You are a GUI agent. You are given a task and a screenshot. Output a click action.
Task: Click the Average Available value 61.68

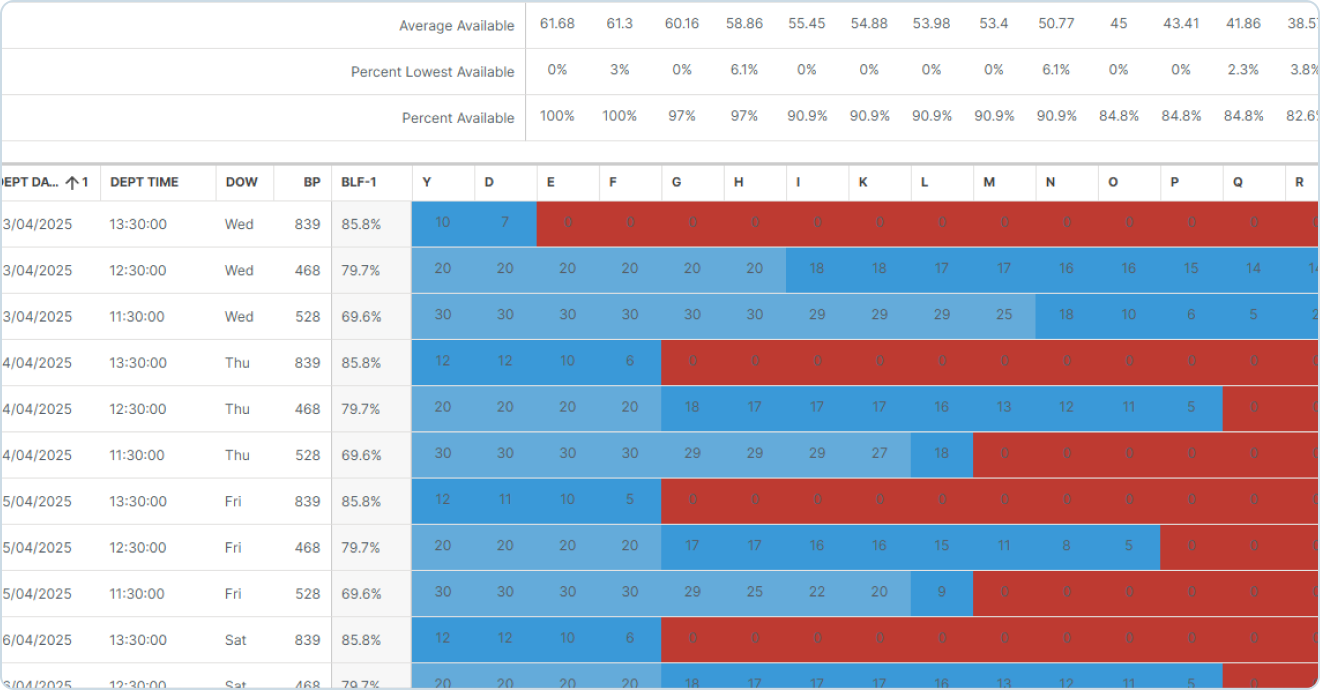pyautogui.click(x=557, y=24)
